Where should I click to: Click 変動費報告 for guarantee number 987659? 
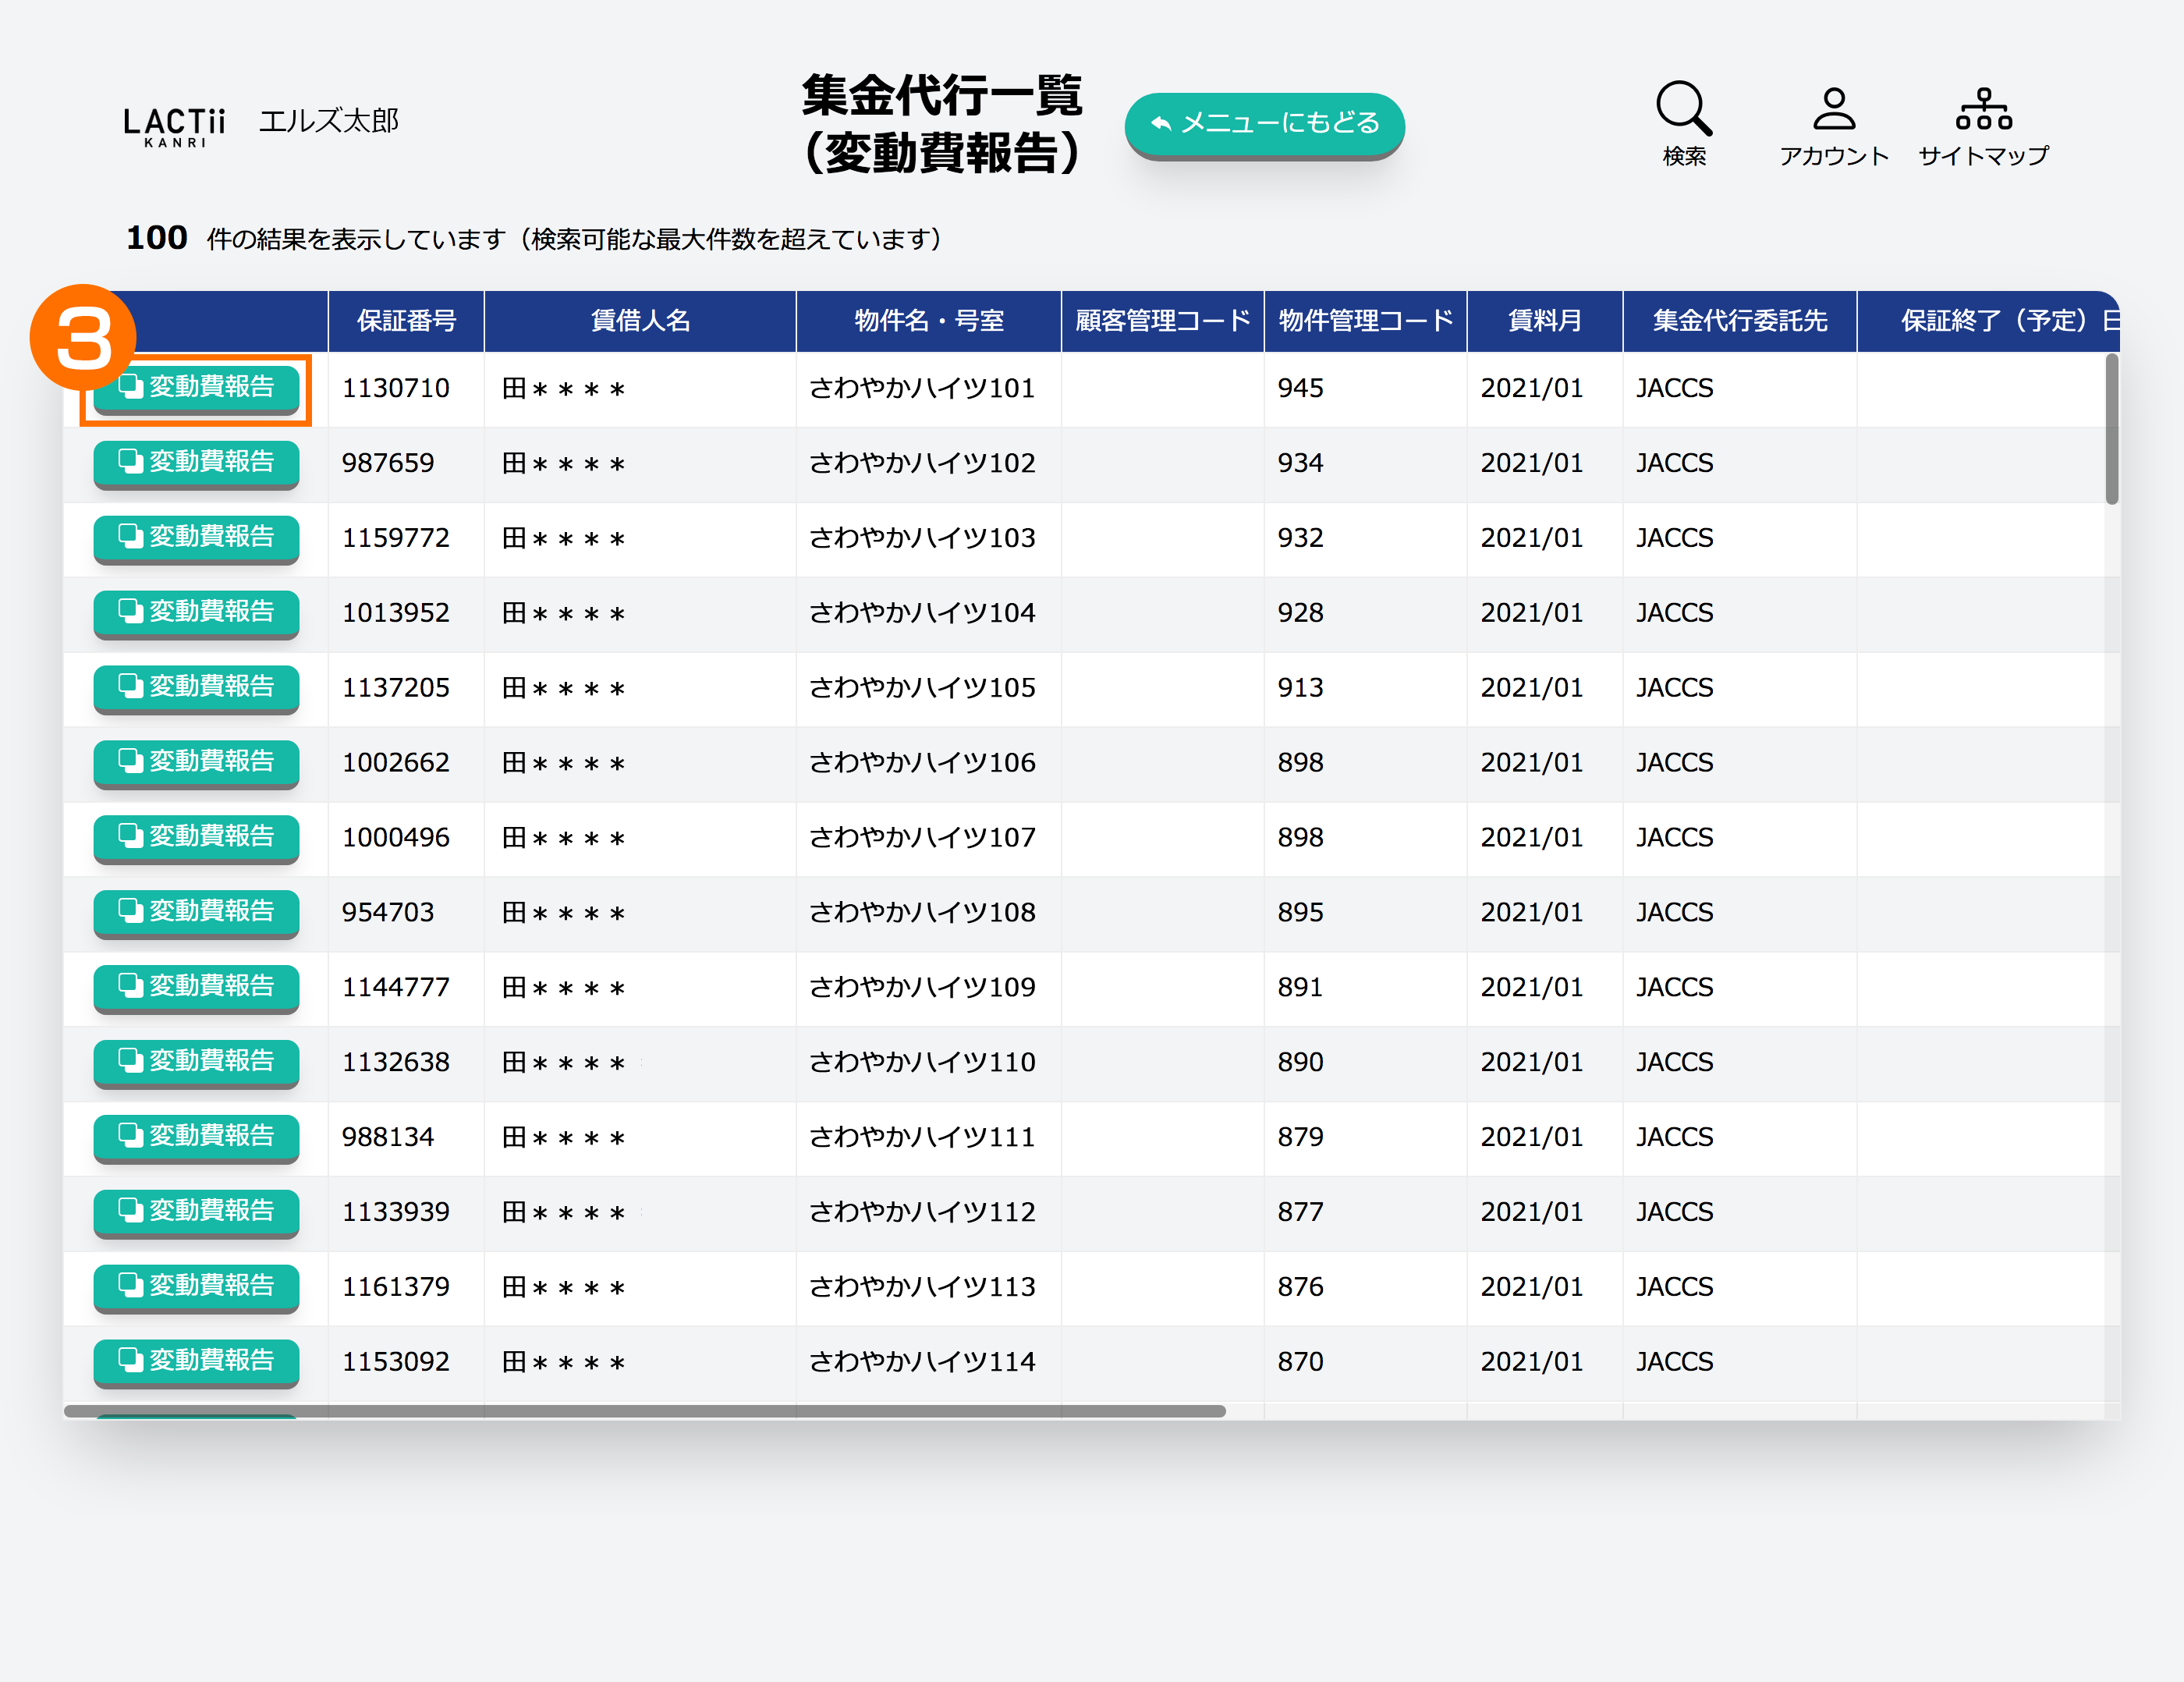[196, 463]
